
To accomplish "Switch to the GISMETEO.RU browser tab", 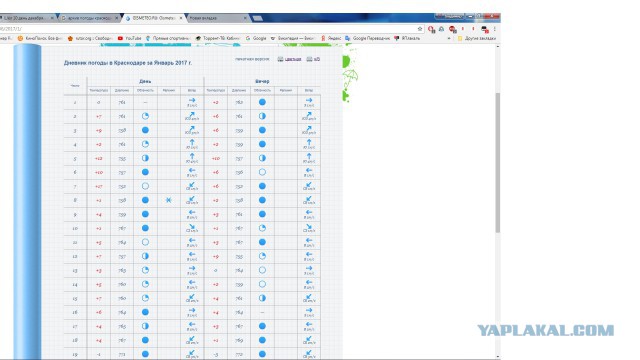I will pyautogui.click(x=154, y=18).
